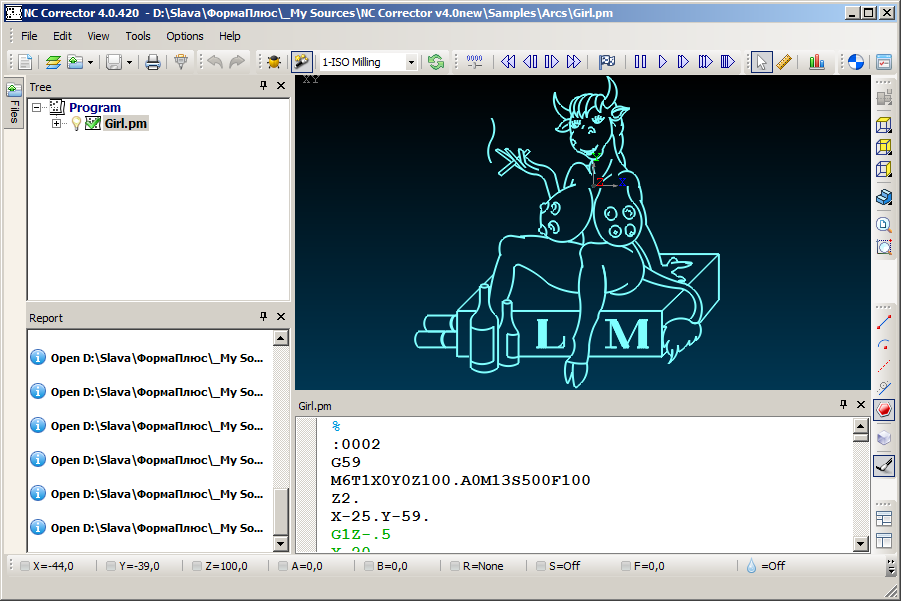Click the floppy disk save icon
The height and width of the screenshot is (601, 901).
[114, 61]
